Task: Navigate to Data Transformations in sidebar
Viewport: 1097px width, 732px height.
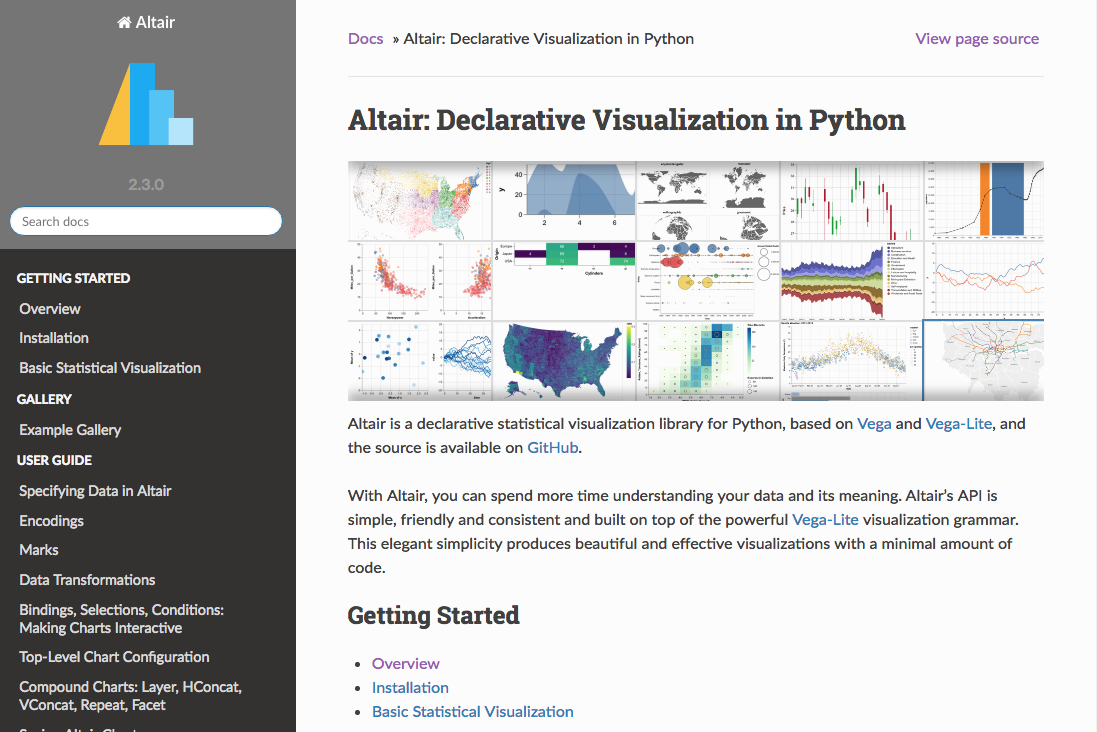Action: (87, 580)
